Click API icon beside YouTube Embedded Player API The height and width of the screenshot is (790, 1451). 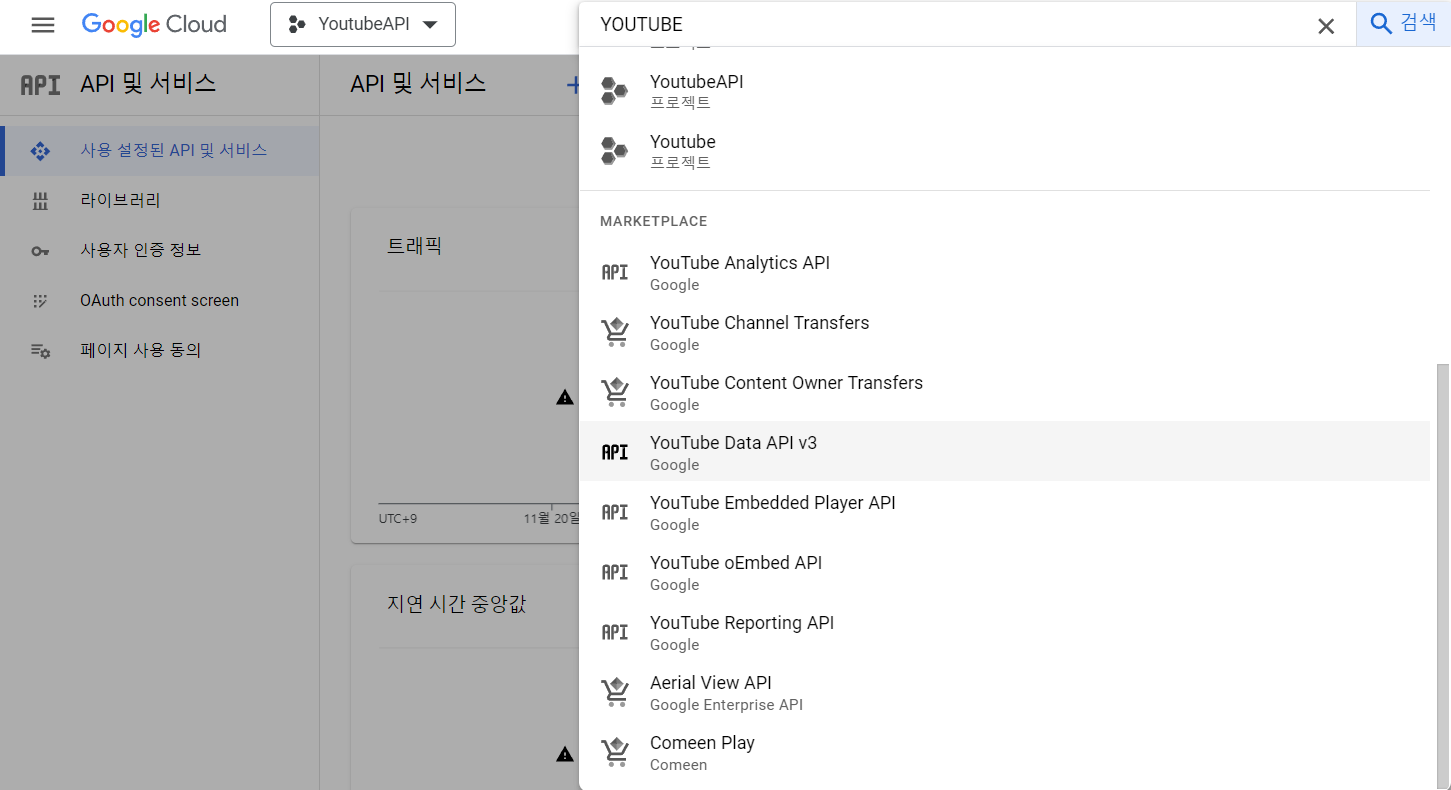pyautogui.click(x=615, y=512)
